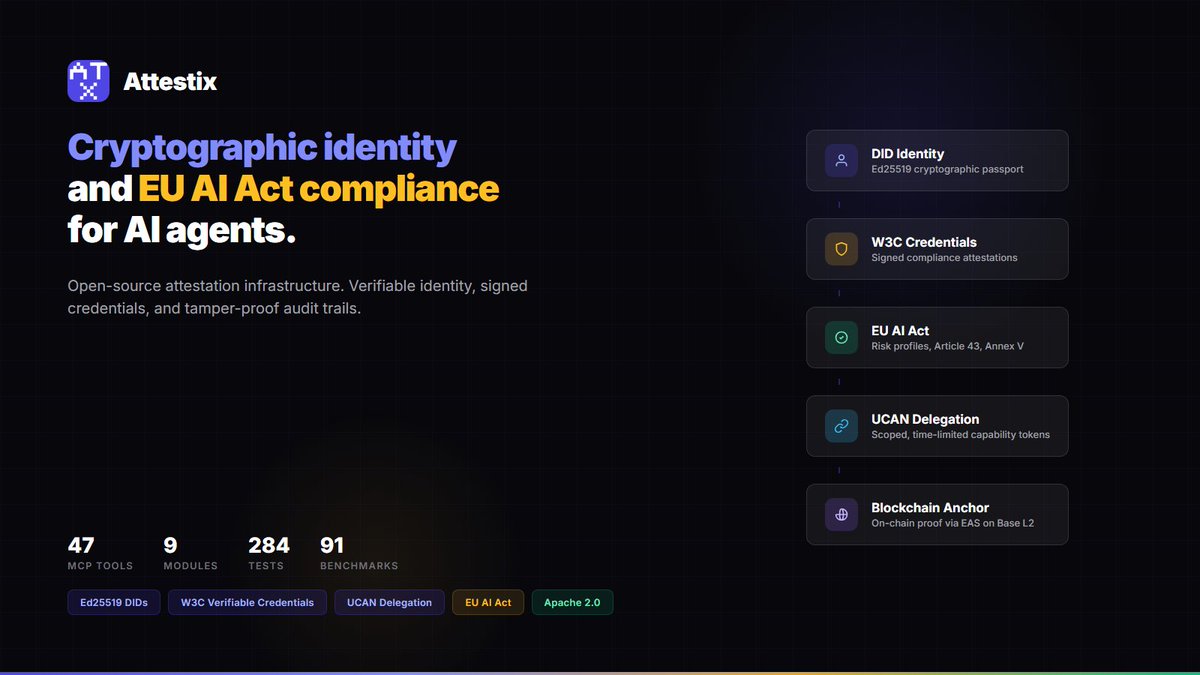Click 'Scoped, time-limited capability tokens' text
The height and width of the screenshot is (675, 1200).
point(960,435)
